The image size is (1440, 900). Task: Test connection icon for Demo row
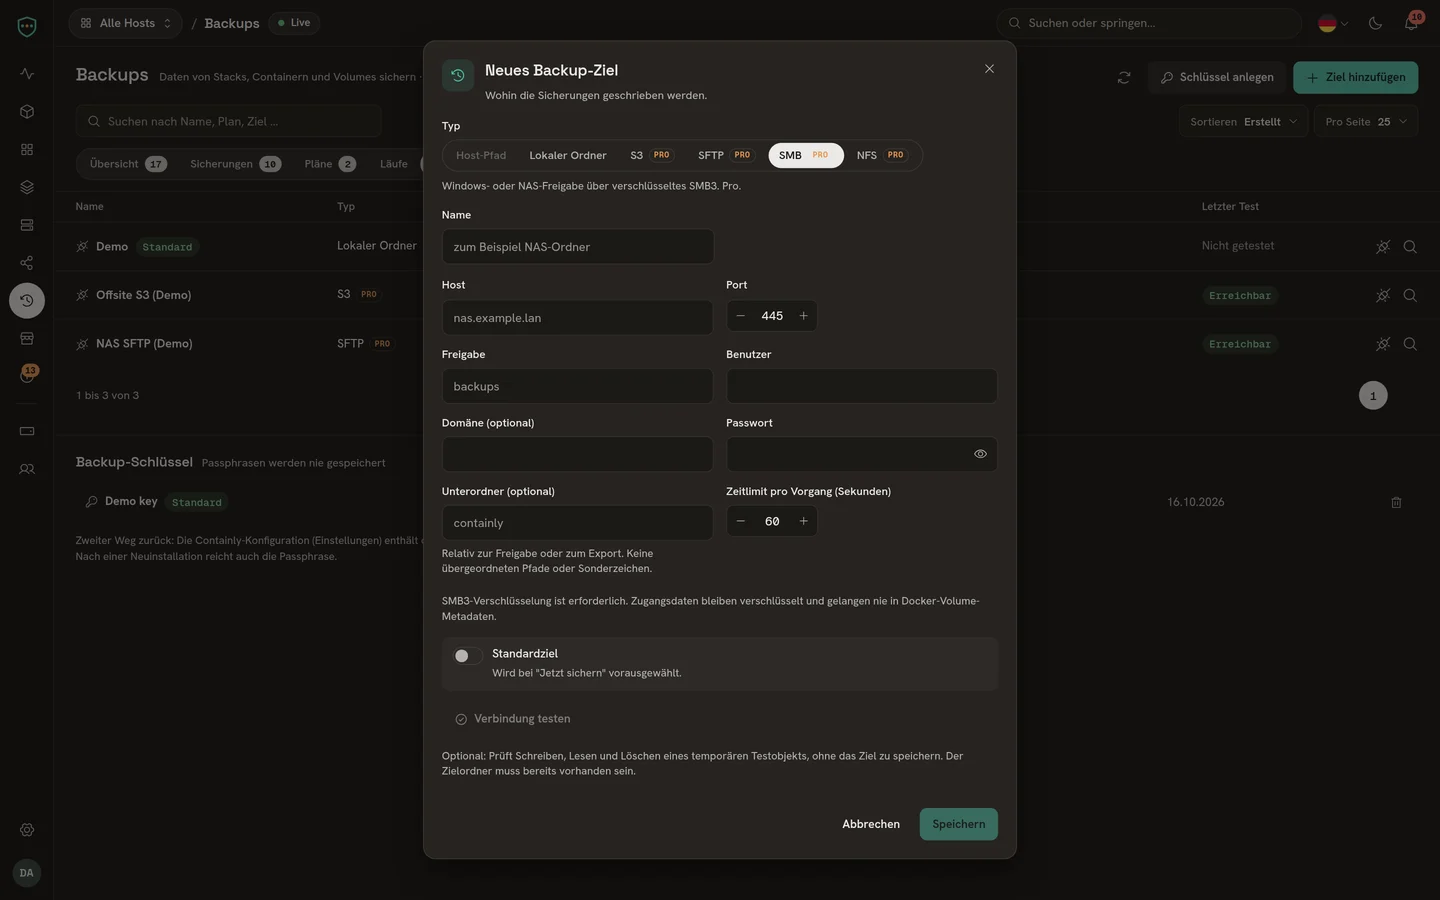pyautogui.click(x=1383, y=247)
